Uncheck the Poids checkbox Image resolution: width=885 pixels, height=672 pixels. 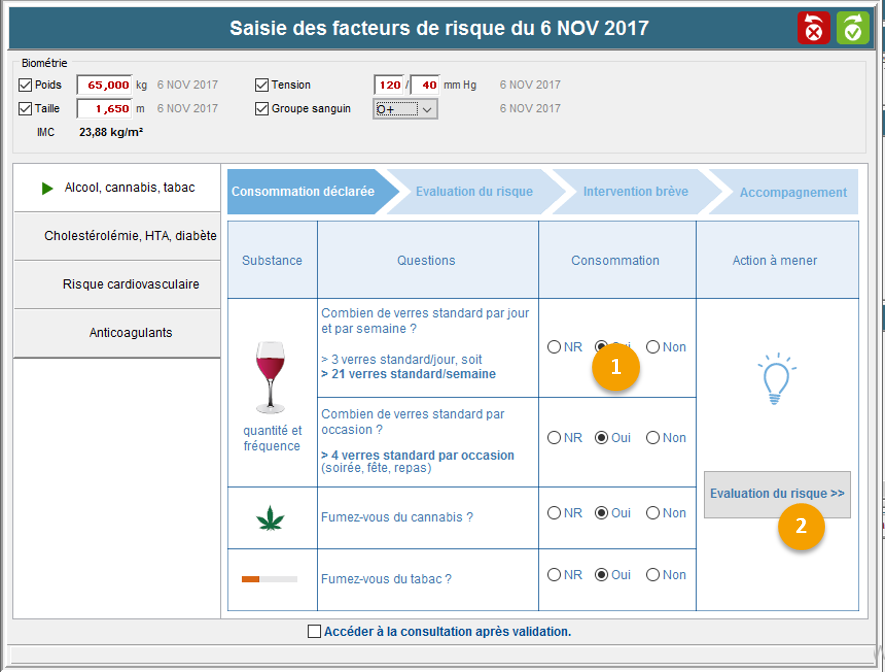pyautogui.click(x=25, y=85)
